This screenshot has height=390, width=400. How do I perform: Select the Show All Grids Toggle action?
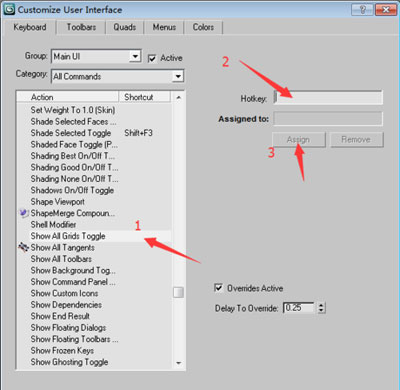pos(68,236)
